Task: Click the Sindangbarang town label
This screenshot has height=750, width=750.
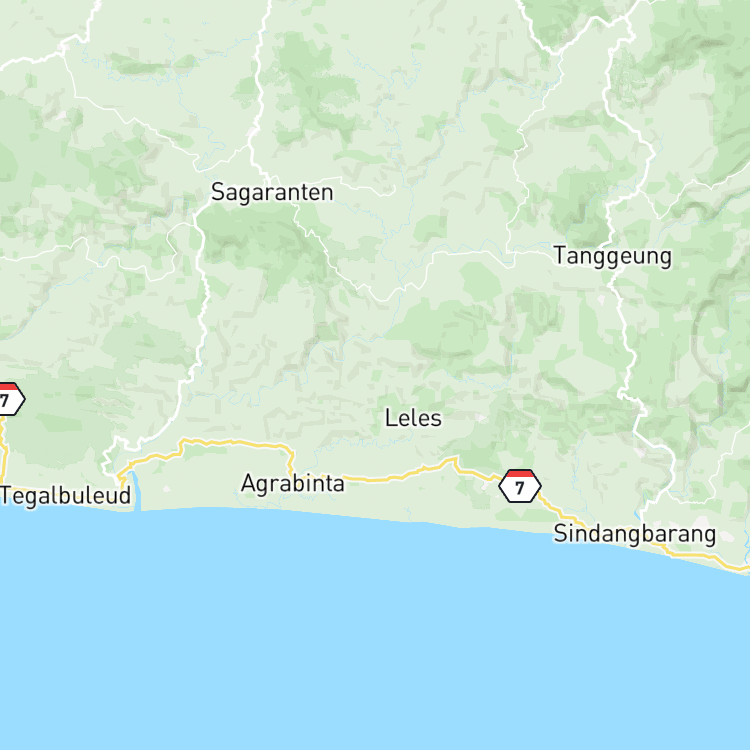Action: tap(635, 534)
